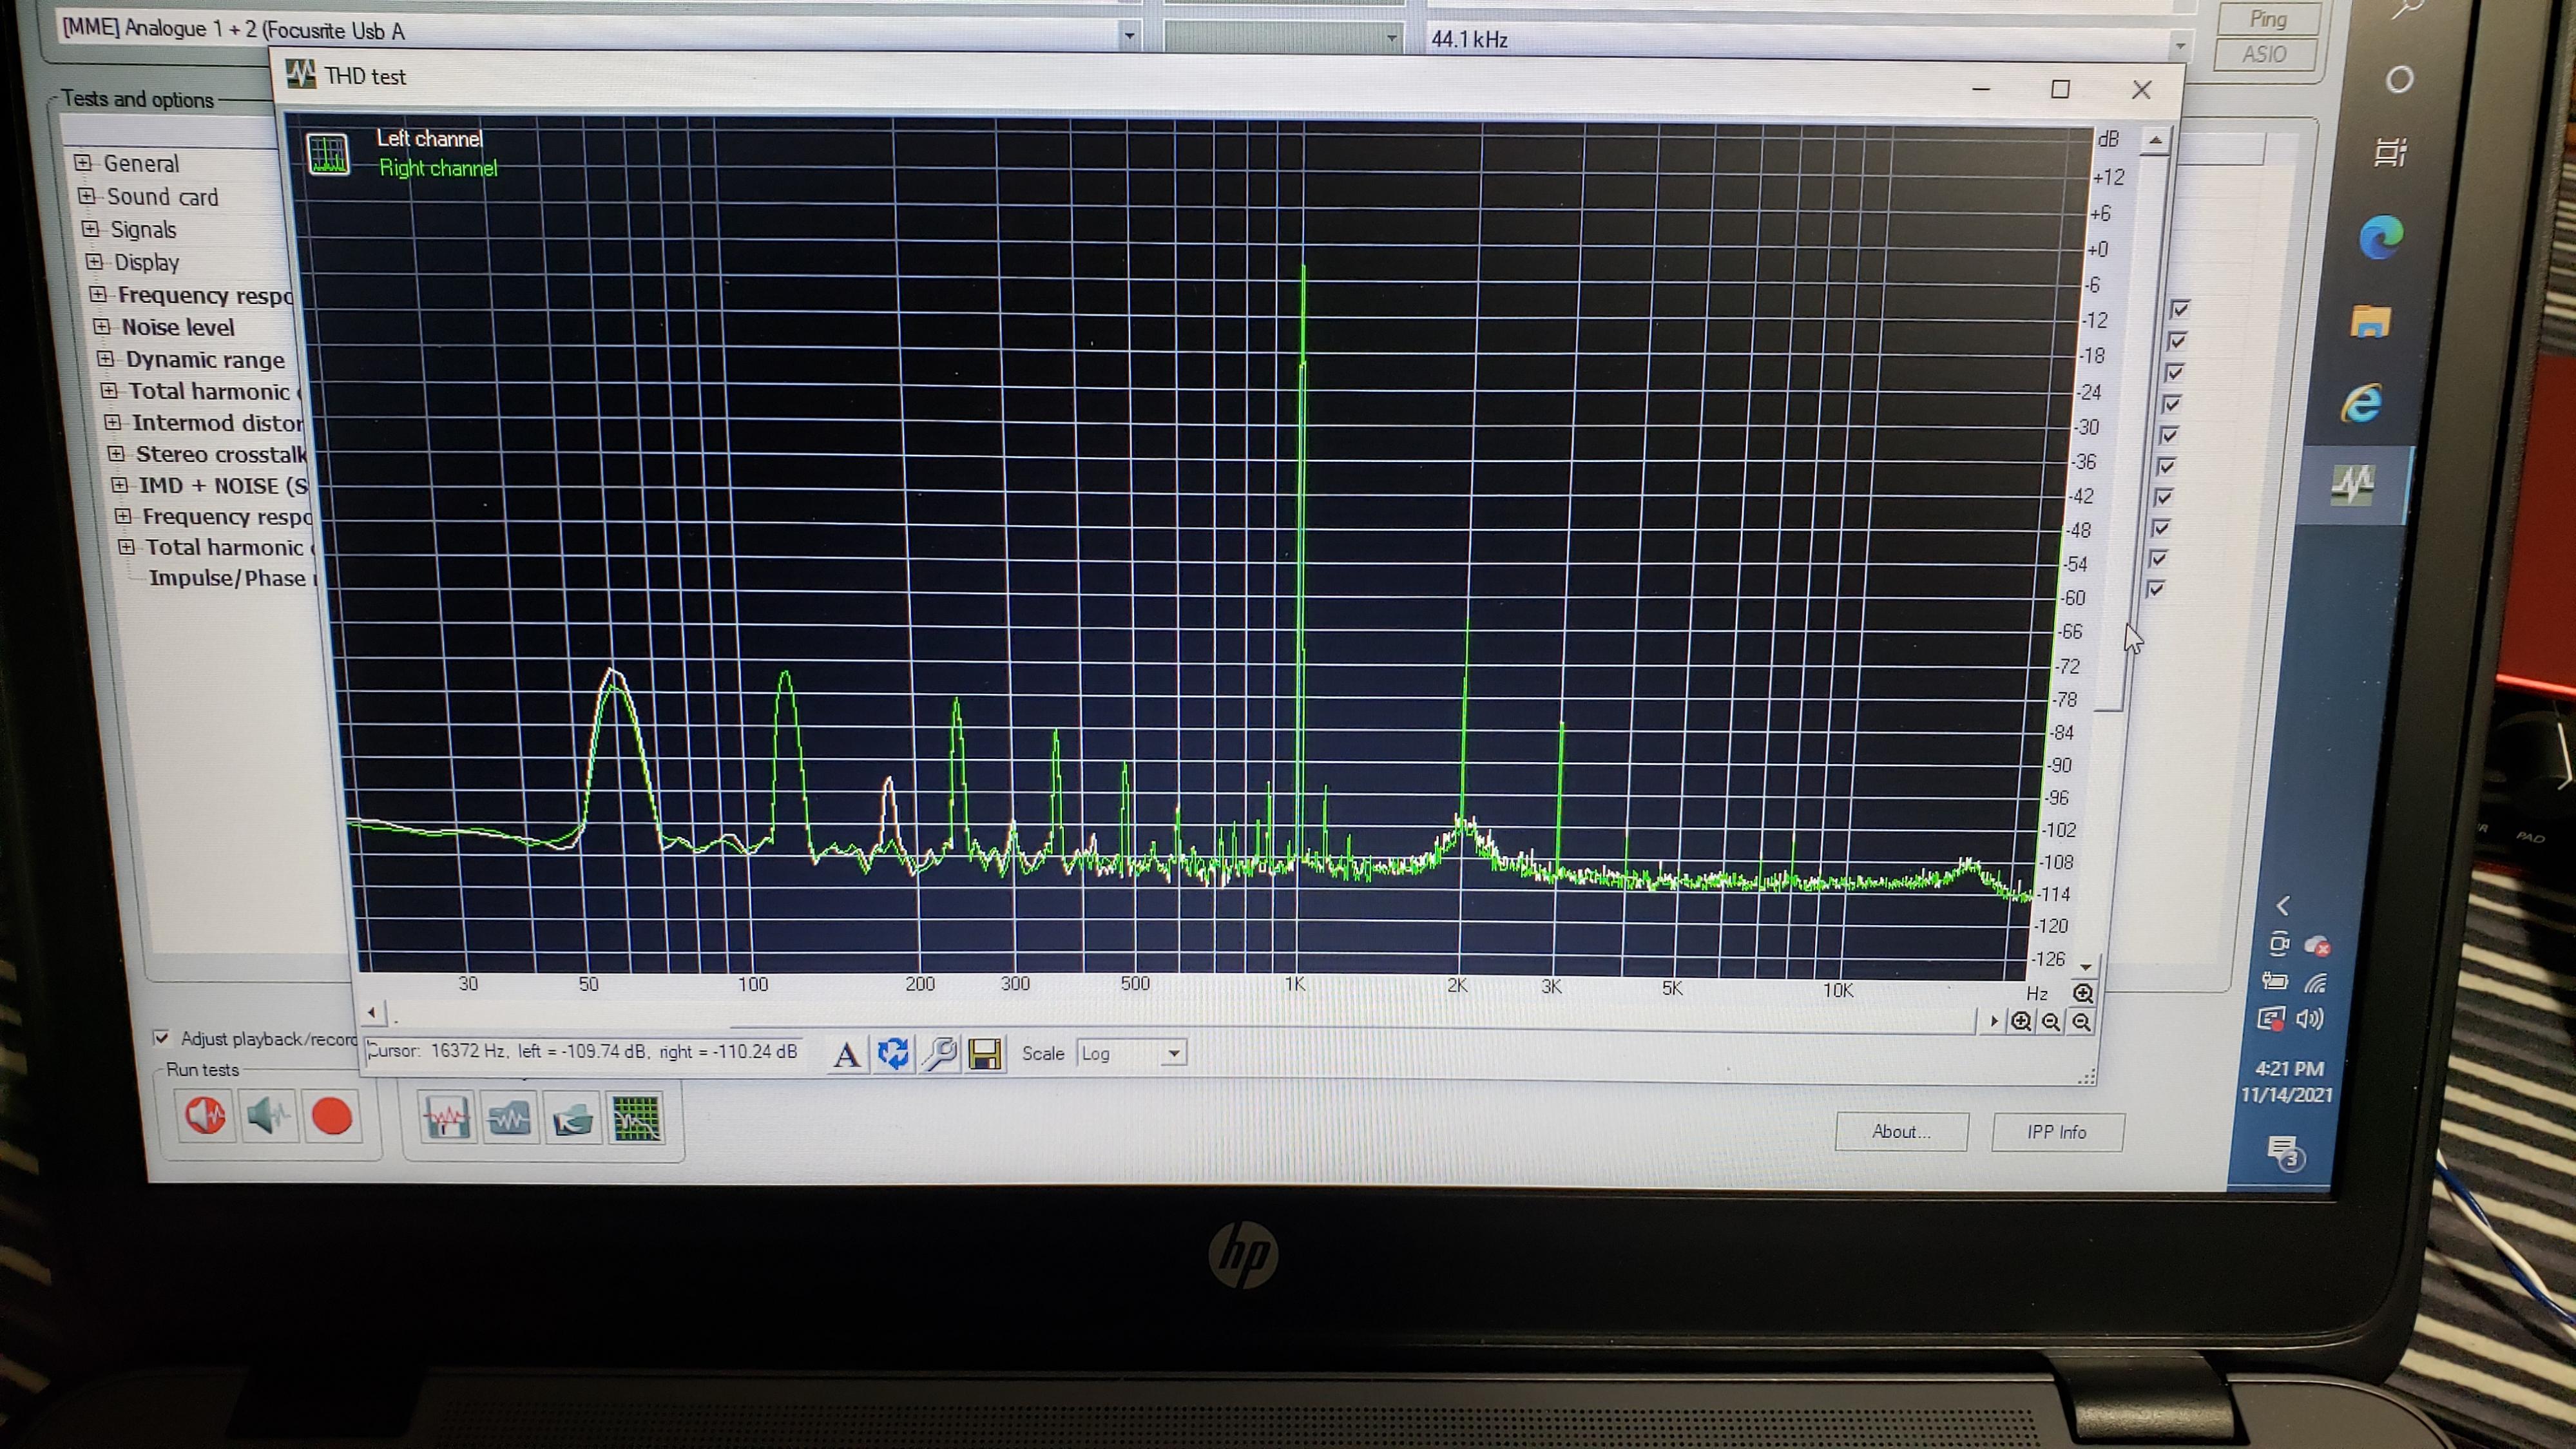This screenshot has width=2576, height=1449.
Task: Click the letter A icon in THD test toolbar
Action: (x=847, y=1054)
